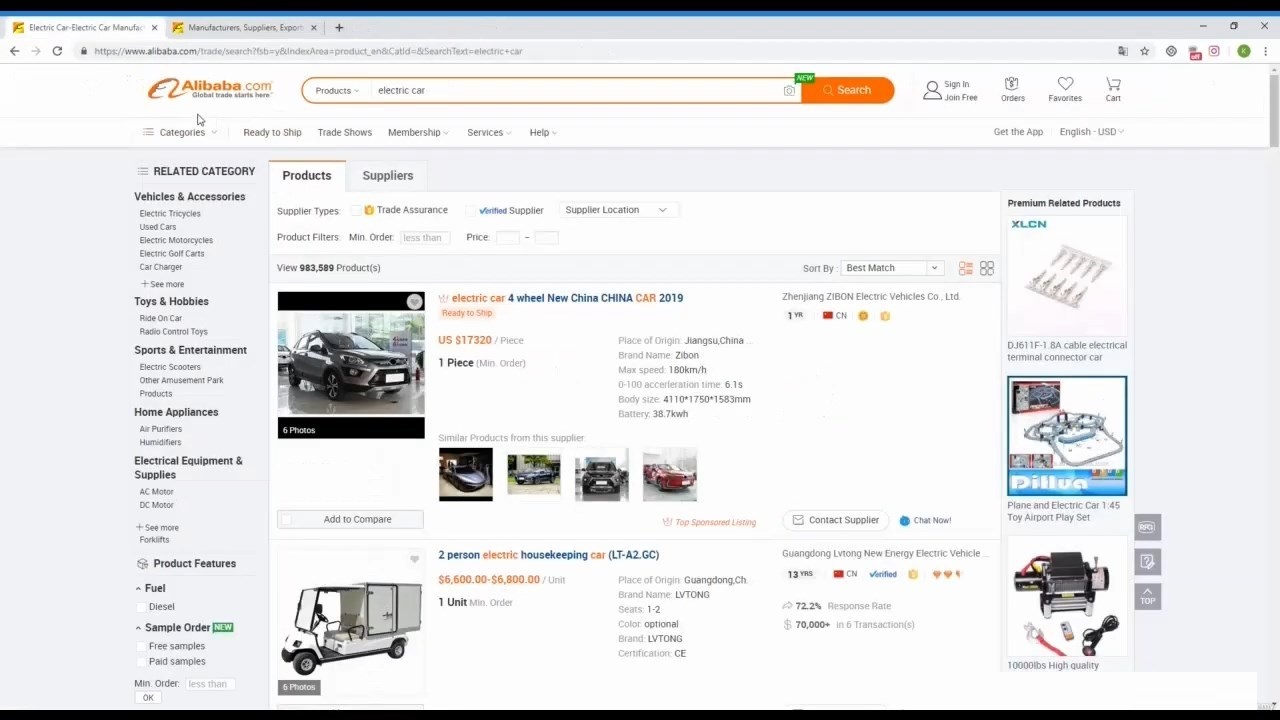Viewport: 1280px width, 720px height.
Task: Click the orange Search button
Action: (847, 90)
